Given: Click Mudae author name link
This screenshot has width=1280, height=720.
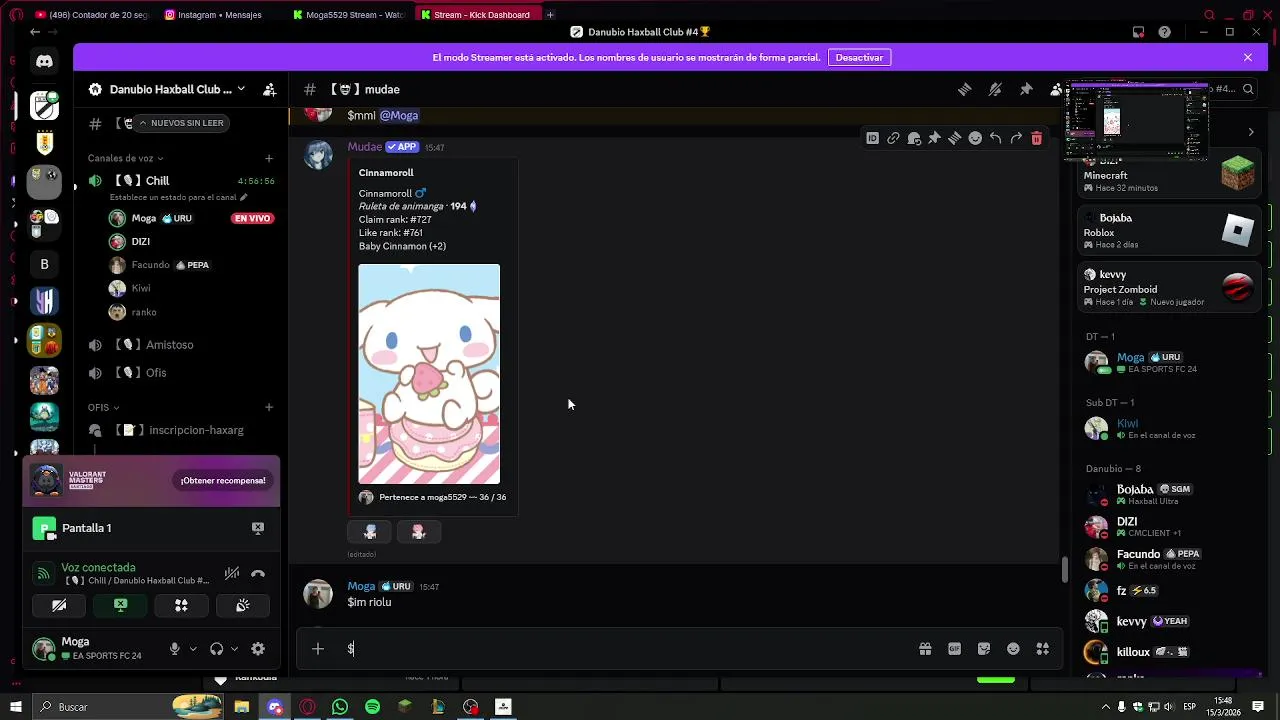Looking at the screenshot, I should (x=364, y=147).
